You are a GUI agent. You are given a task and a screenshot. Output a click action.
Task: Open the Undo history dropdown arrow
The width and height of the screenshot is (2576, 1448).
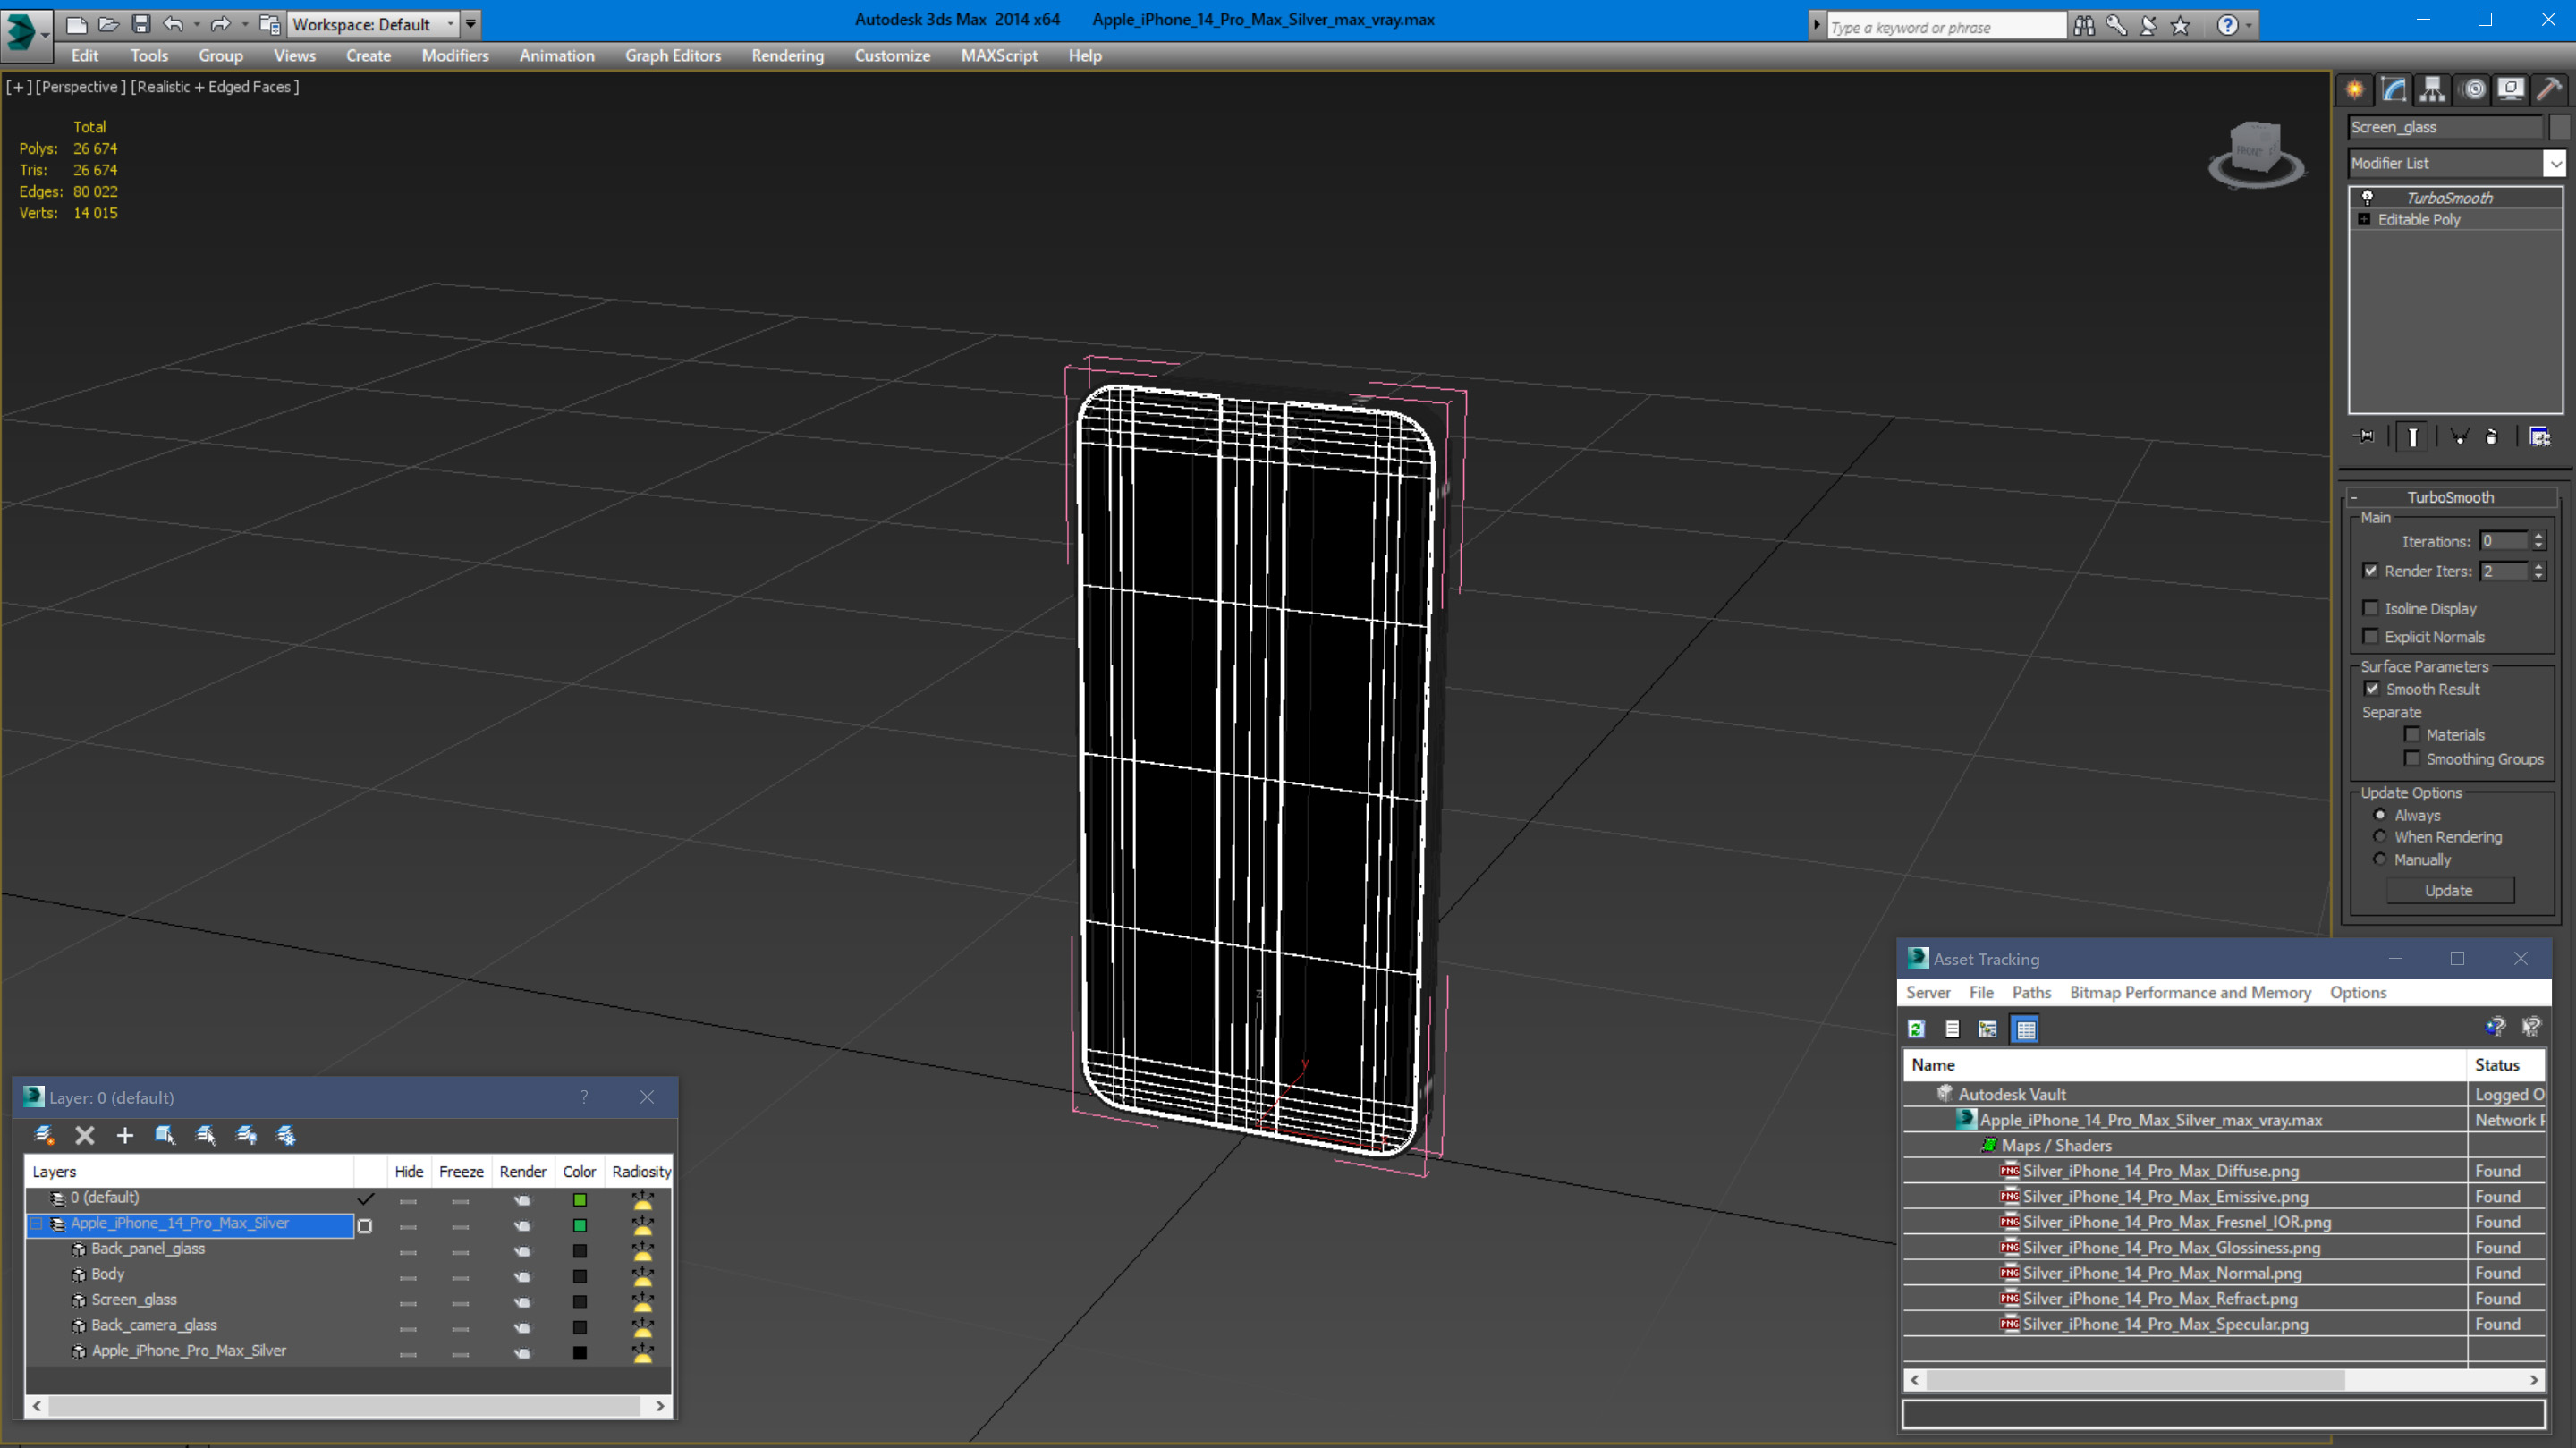(196, 24)
